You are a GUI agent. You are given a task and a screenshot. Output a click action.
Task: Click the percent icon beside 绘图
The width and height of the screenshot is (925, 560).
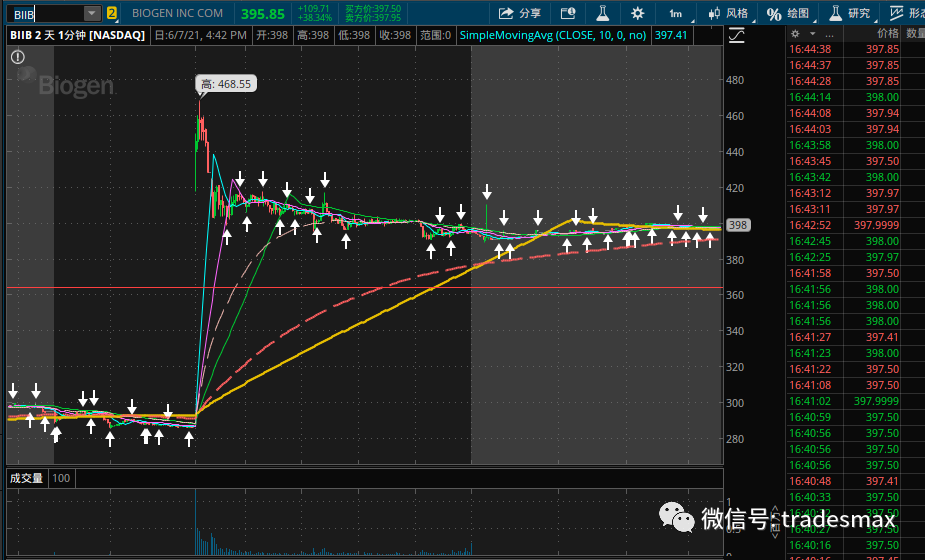pyautogui.click(x=774, y=14)
